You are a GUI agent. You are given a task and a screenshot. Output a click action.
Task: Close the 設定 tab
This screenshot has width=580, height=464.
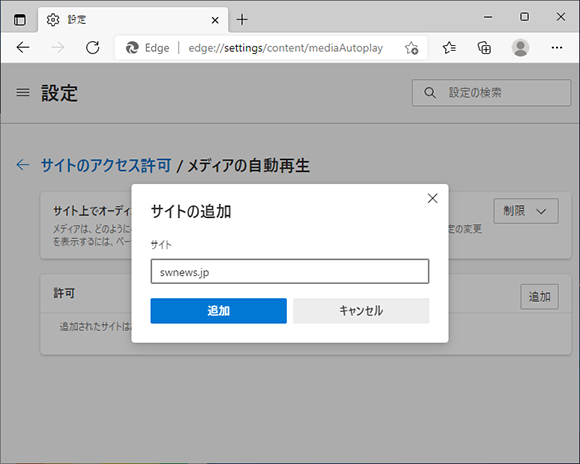tap(215, 20)
